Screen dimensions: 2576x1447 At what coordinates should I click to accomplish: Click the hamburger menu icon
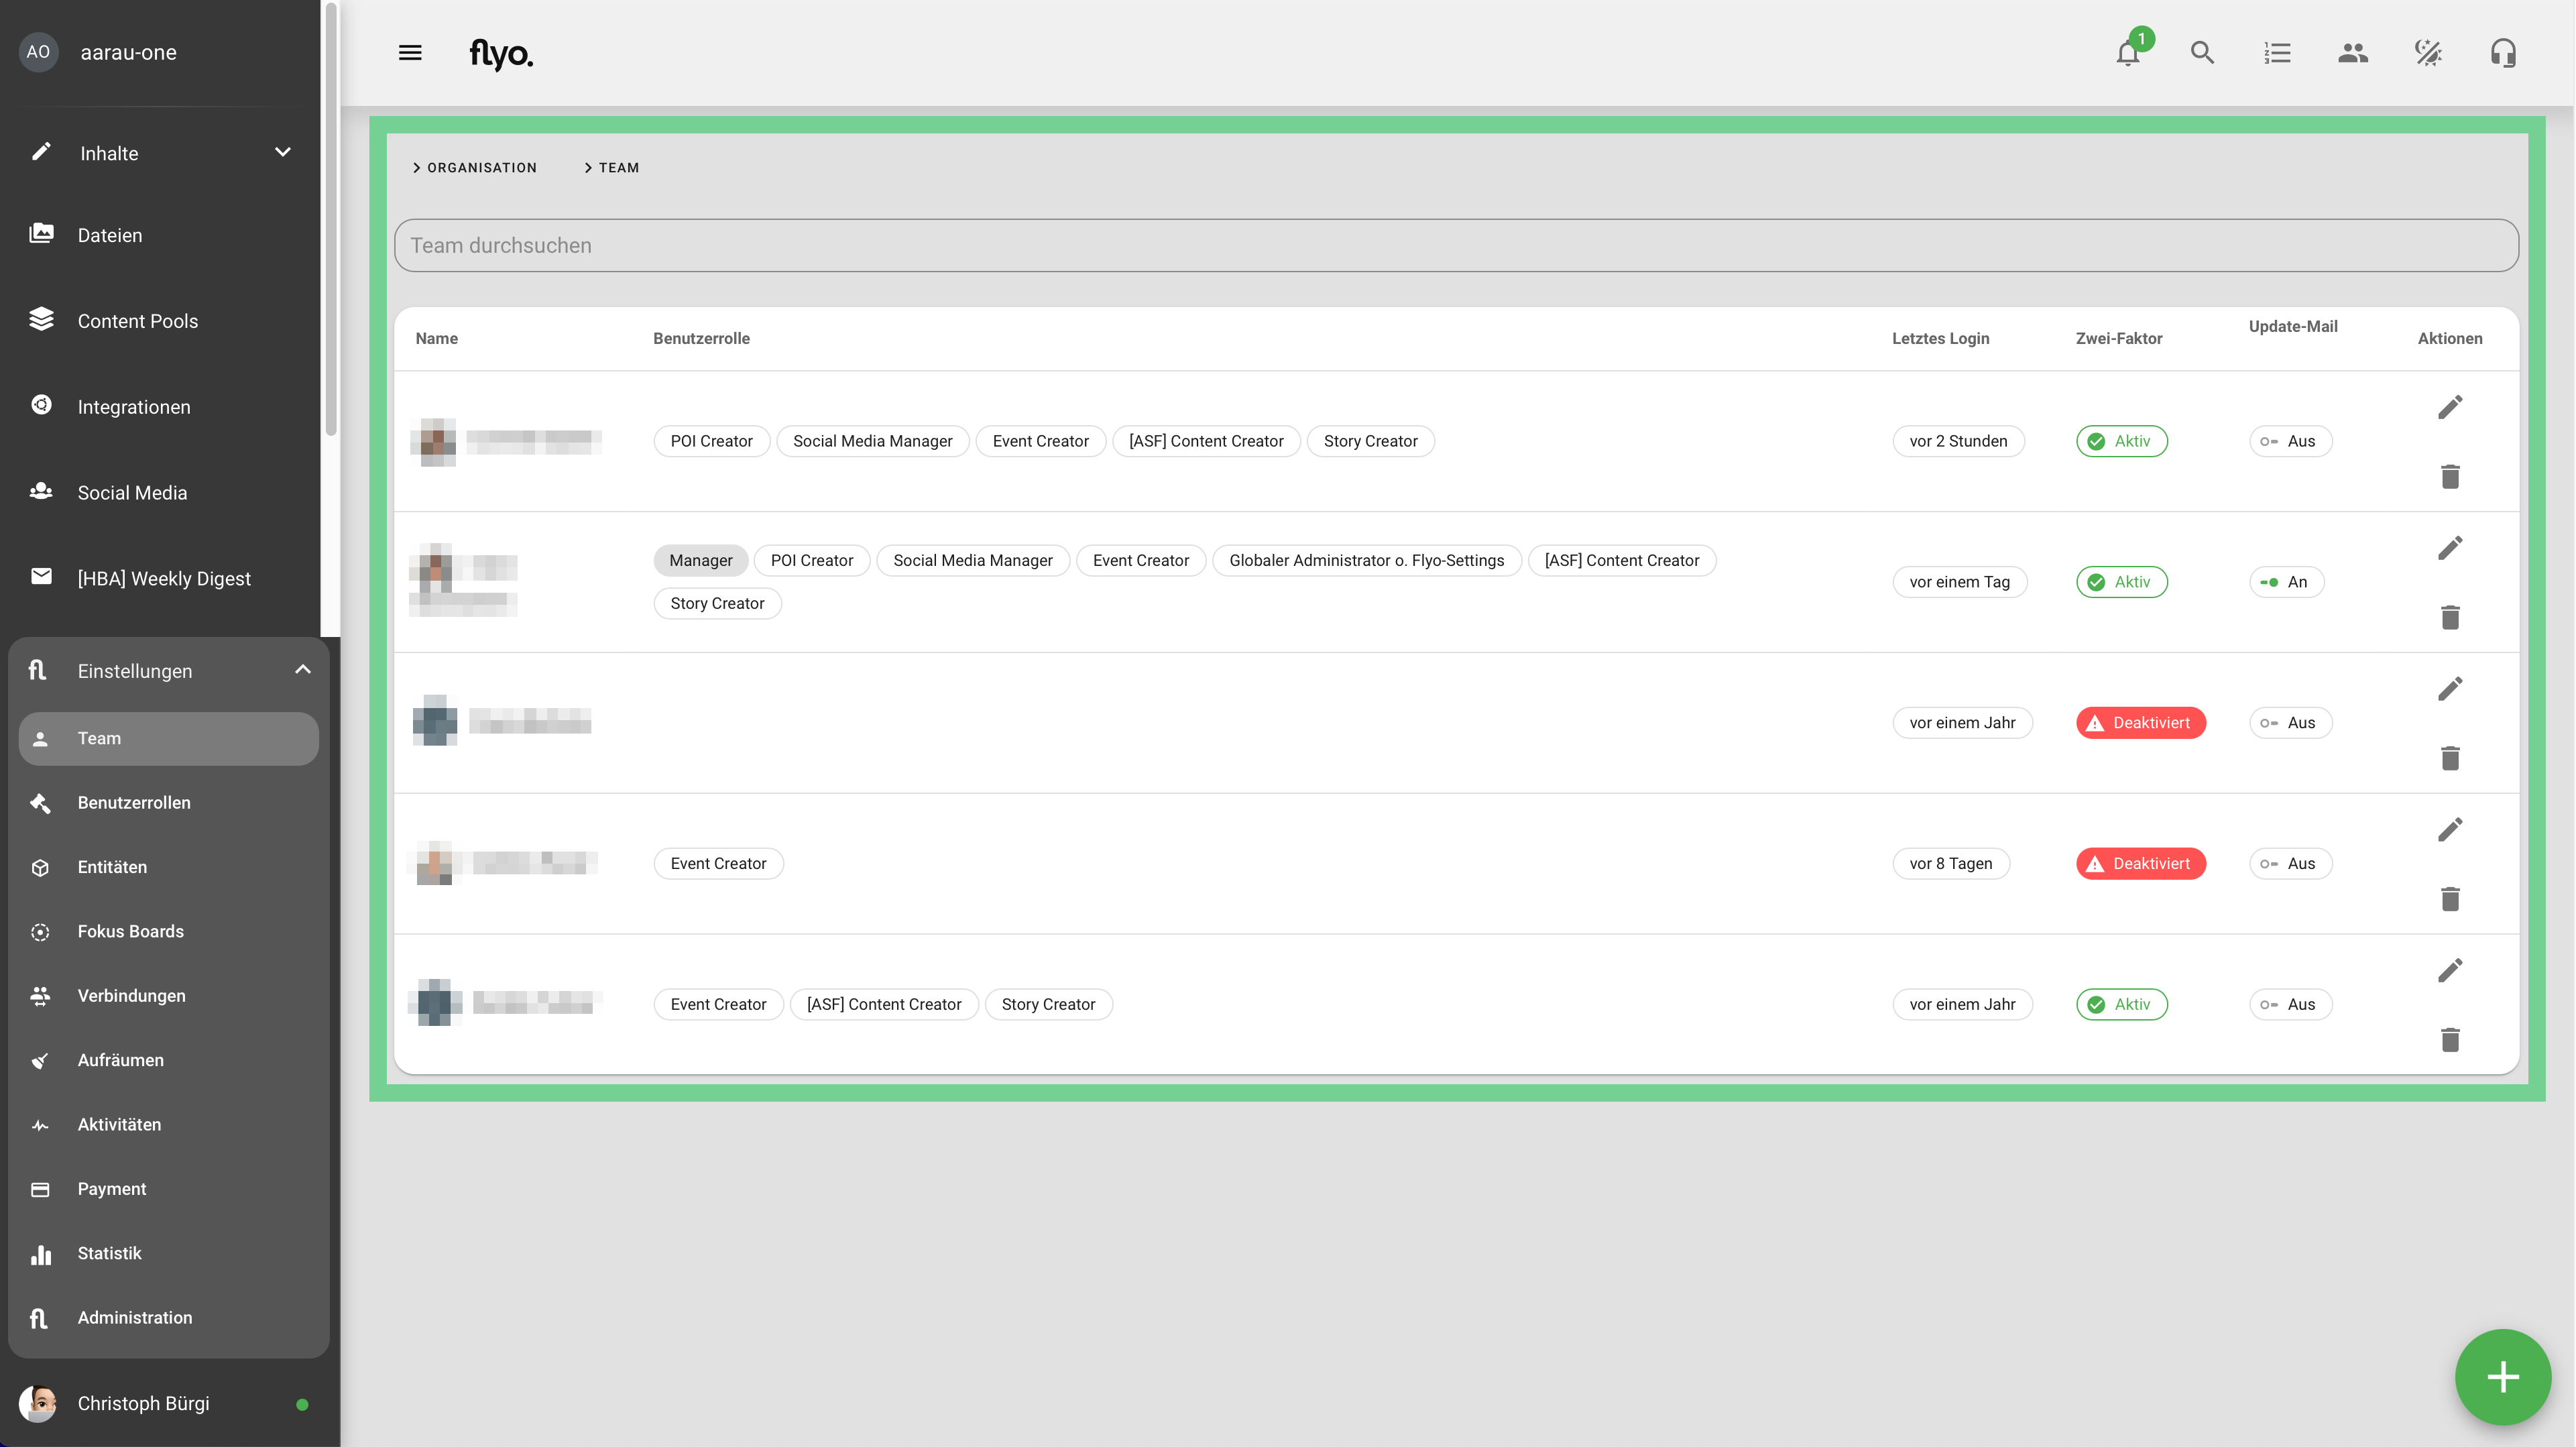(410, 53)
